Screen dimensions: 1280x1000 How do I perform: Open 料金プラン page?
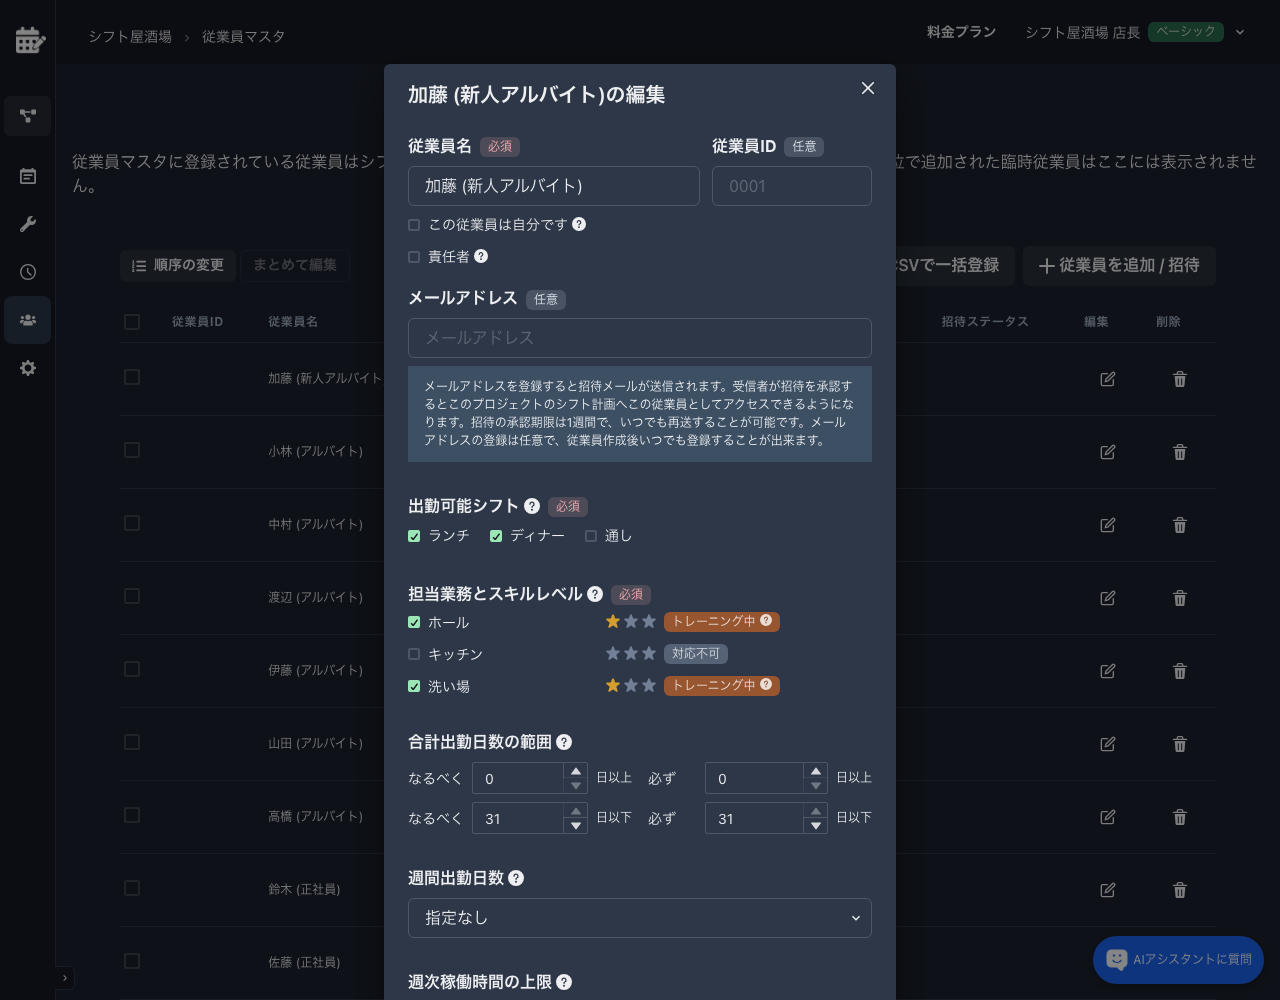pyautogui.click(x=961, y=32)
